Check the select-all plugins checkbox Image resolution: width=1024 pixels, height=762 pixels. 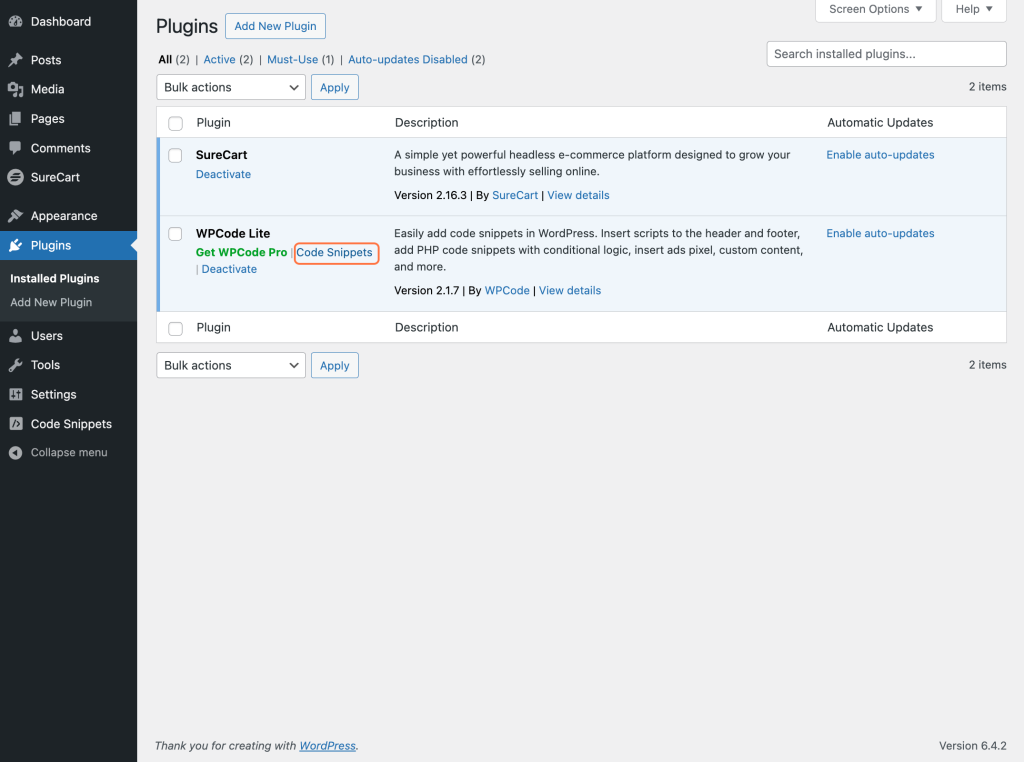175,123
